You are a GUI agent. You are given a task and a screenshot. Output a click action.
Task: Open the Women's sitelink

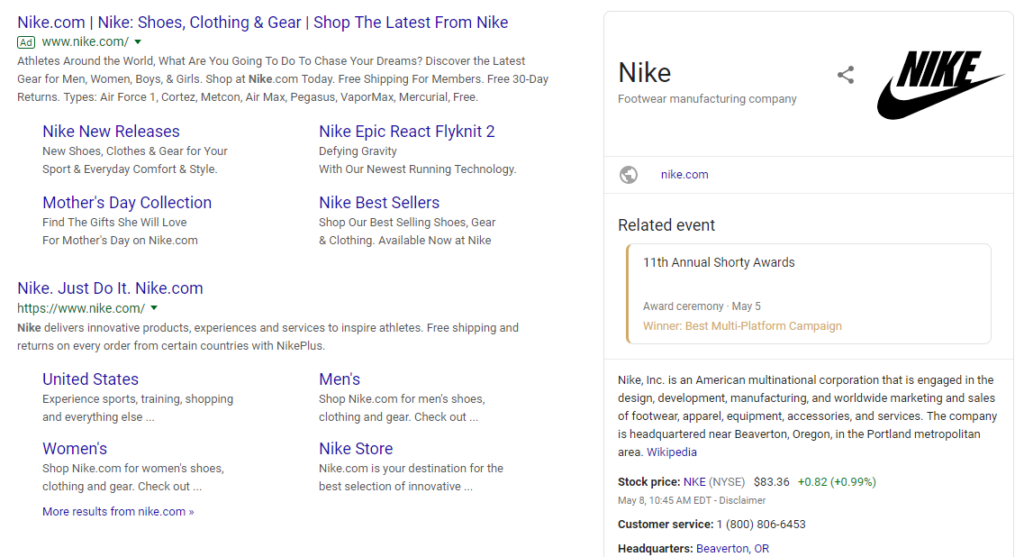tap(75, 449)
